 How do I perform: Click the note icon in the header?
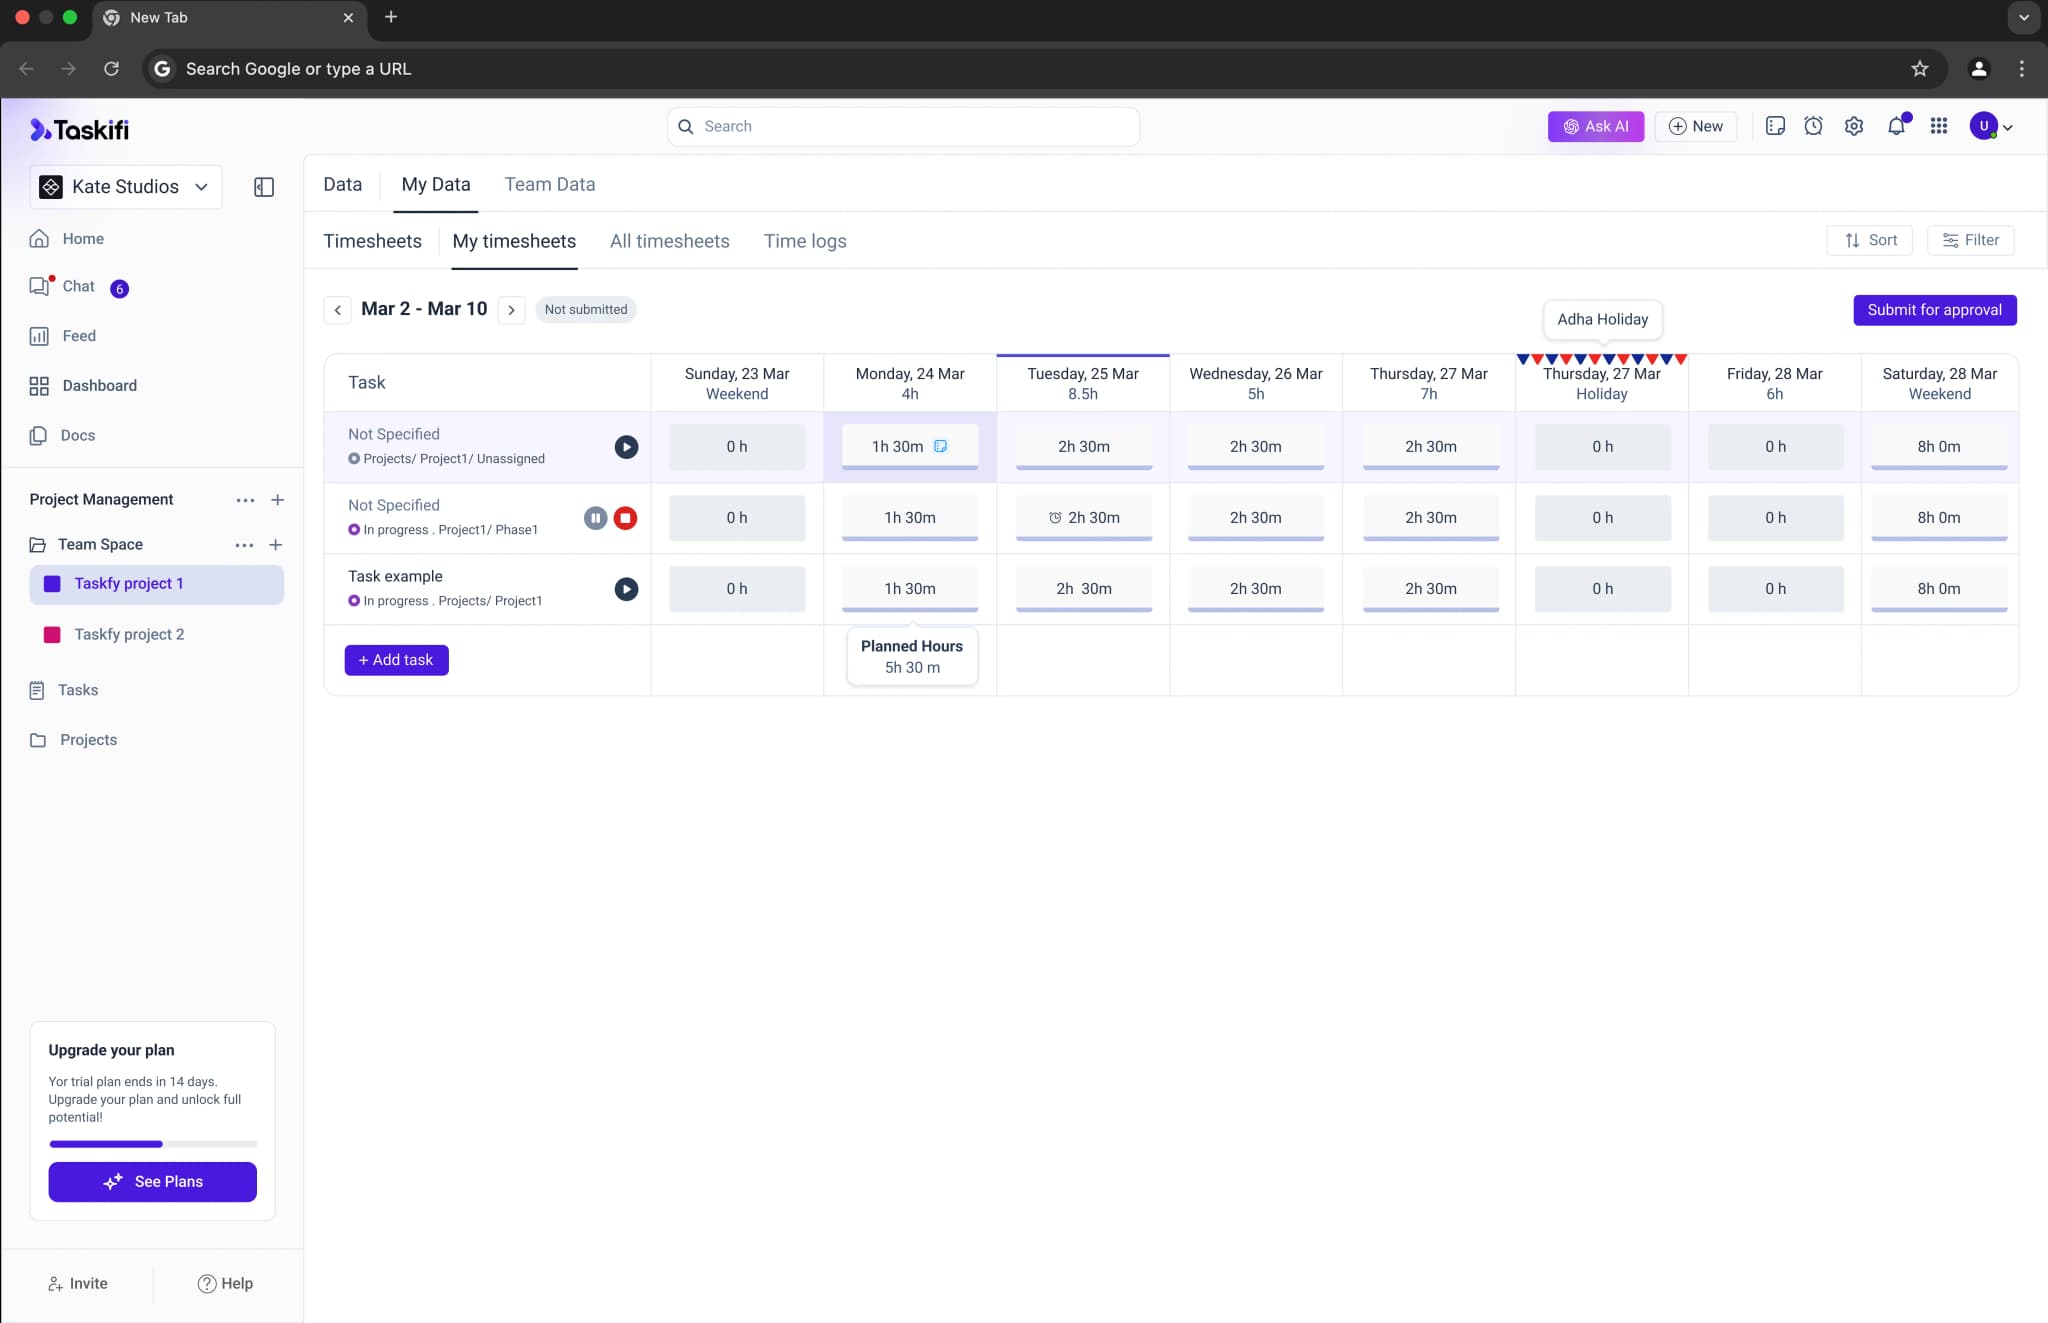click(x=1775, y=126)
